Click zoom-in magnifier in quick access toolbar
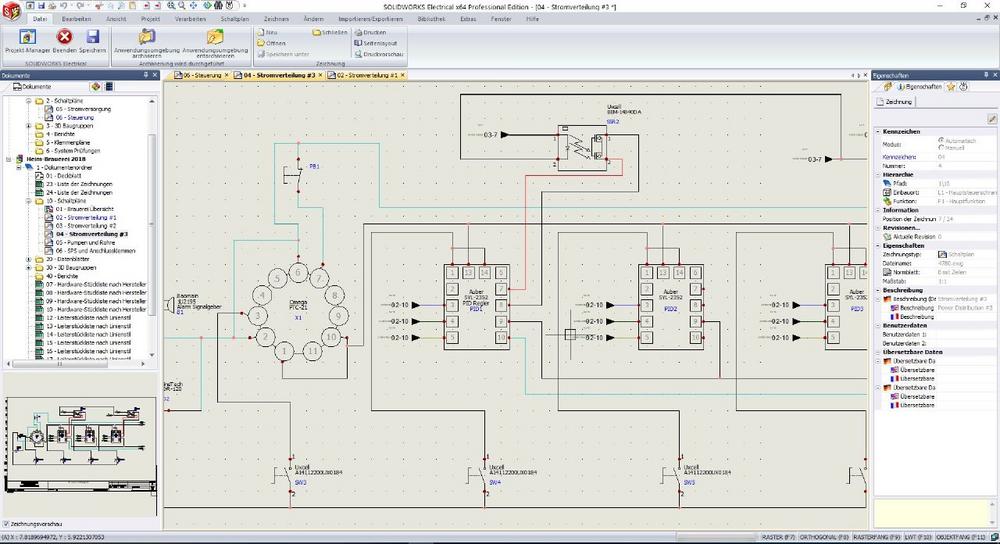This screenshot has width=1000, height=544. [x=171, y=6]
